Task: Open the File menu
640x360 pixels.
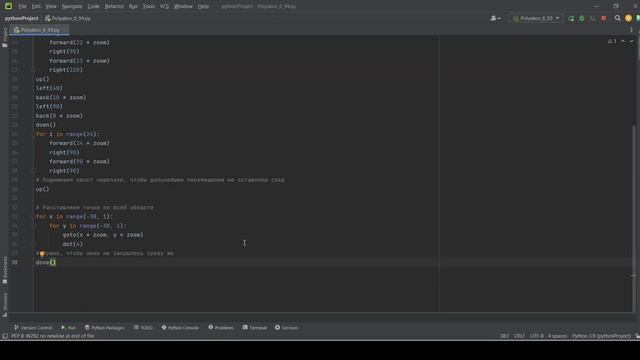Action: 22,6
